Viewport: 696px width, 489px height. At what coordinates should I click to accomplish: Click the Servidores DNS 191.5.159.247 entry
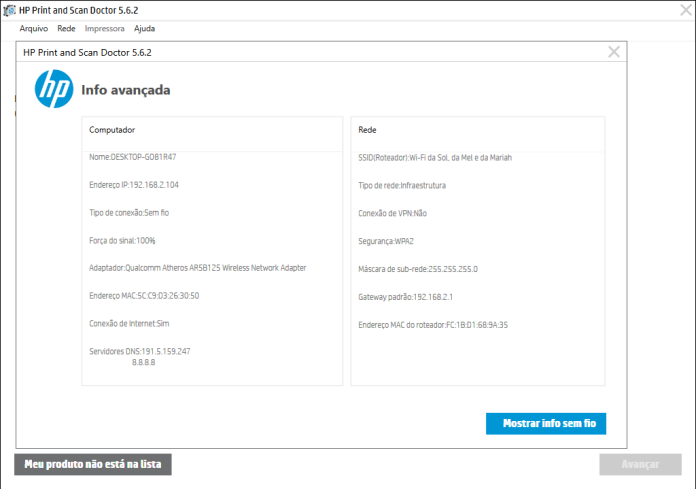click(x=140, y=351)
